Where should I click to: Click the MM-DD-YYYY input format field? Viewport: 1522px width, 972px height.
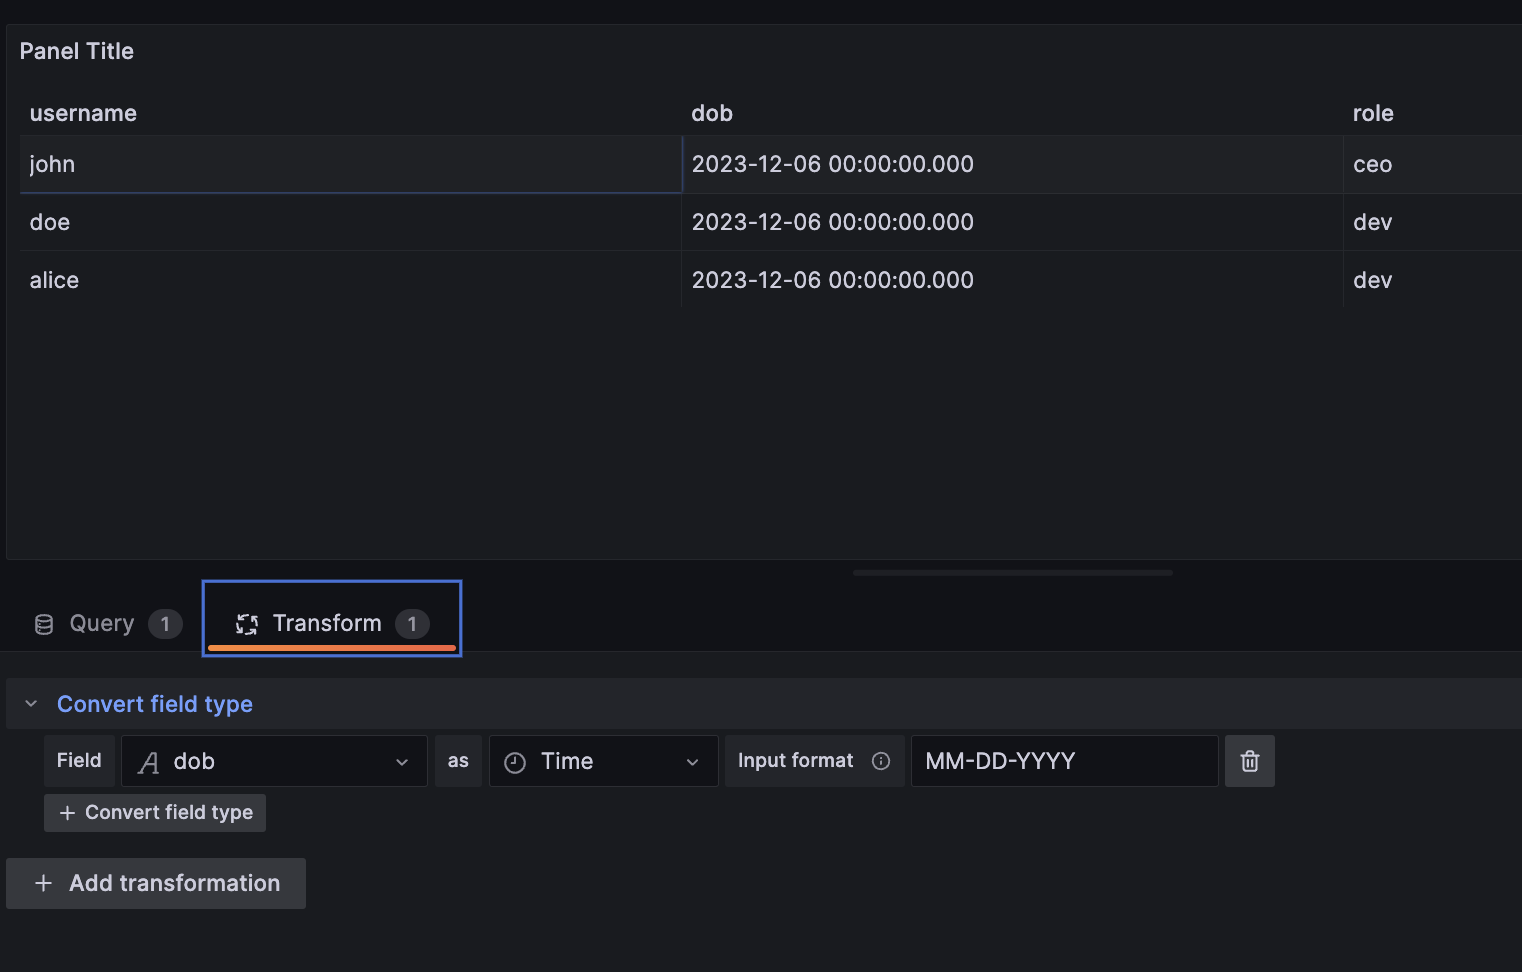click(x=1063, y=761)
